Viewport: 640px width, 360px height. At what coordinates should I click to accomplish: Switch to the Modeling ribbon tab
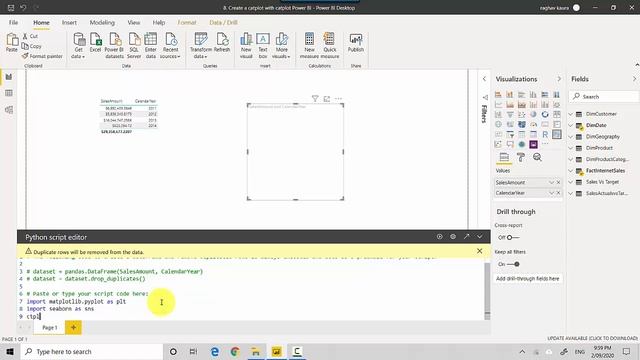click(x=102, y=22)
